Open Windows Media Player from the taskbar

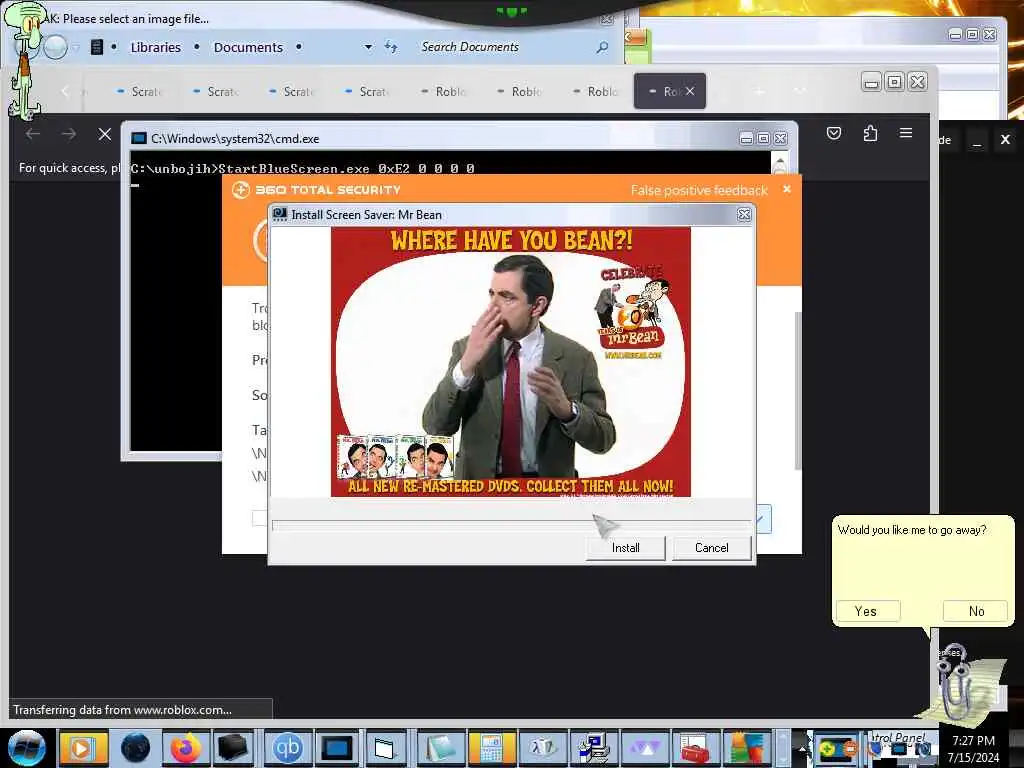(82, 748)
